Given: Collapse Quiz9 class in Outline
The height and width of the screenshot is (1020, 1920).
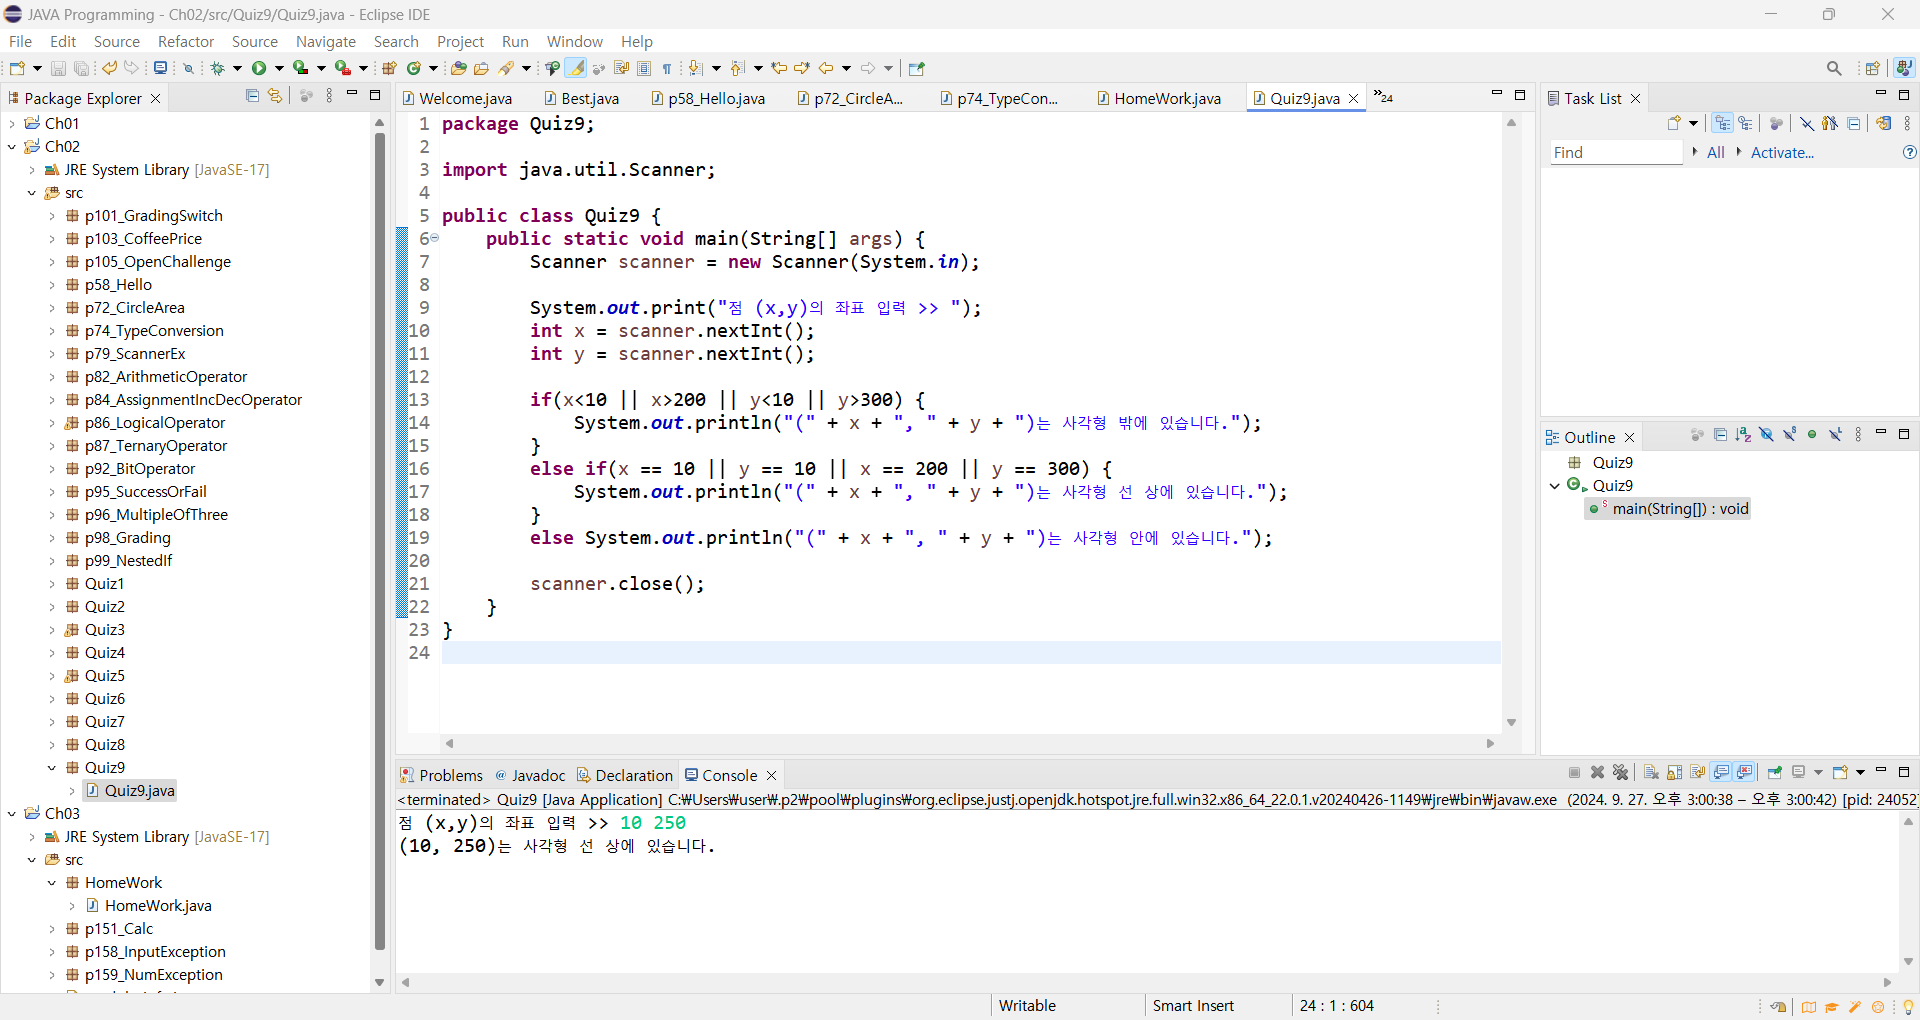Looking at the screenshot, I should coord(1555,486).
